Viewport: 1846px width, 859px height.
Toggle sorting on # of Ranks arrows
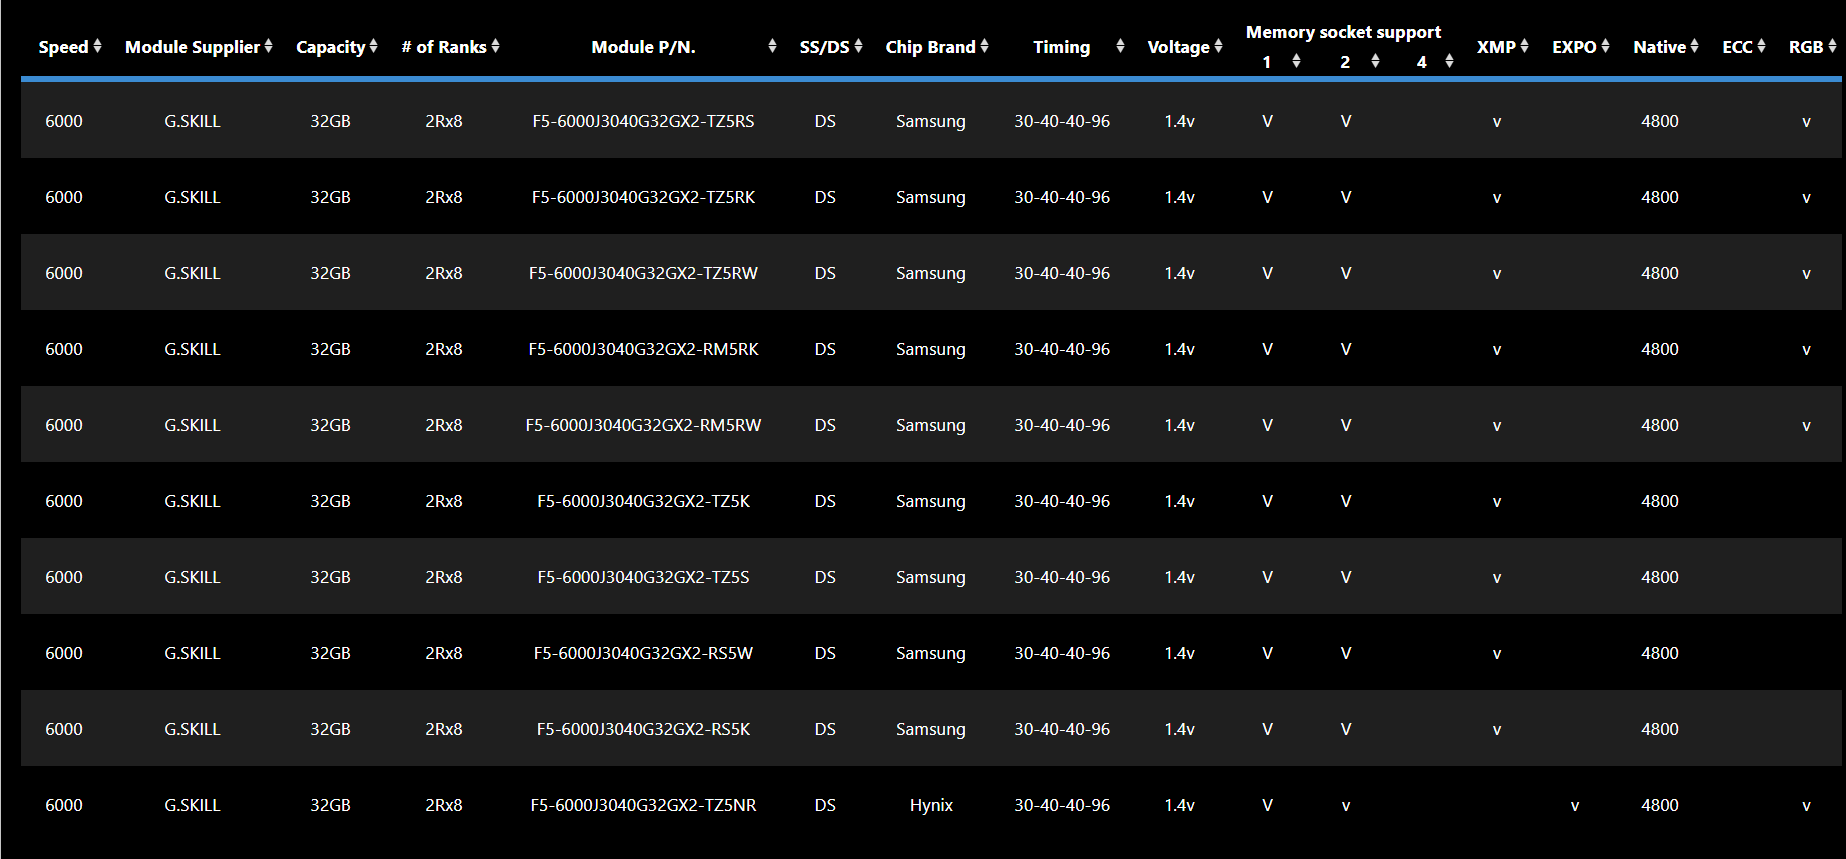coord(495,46)
